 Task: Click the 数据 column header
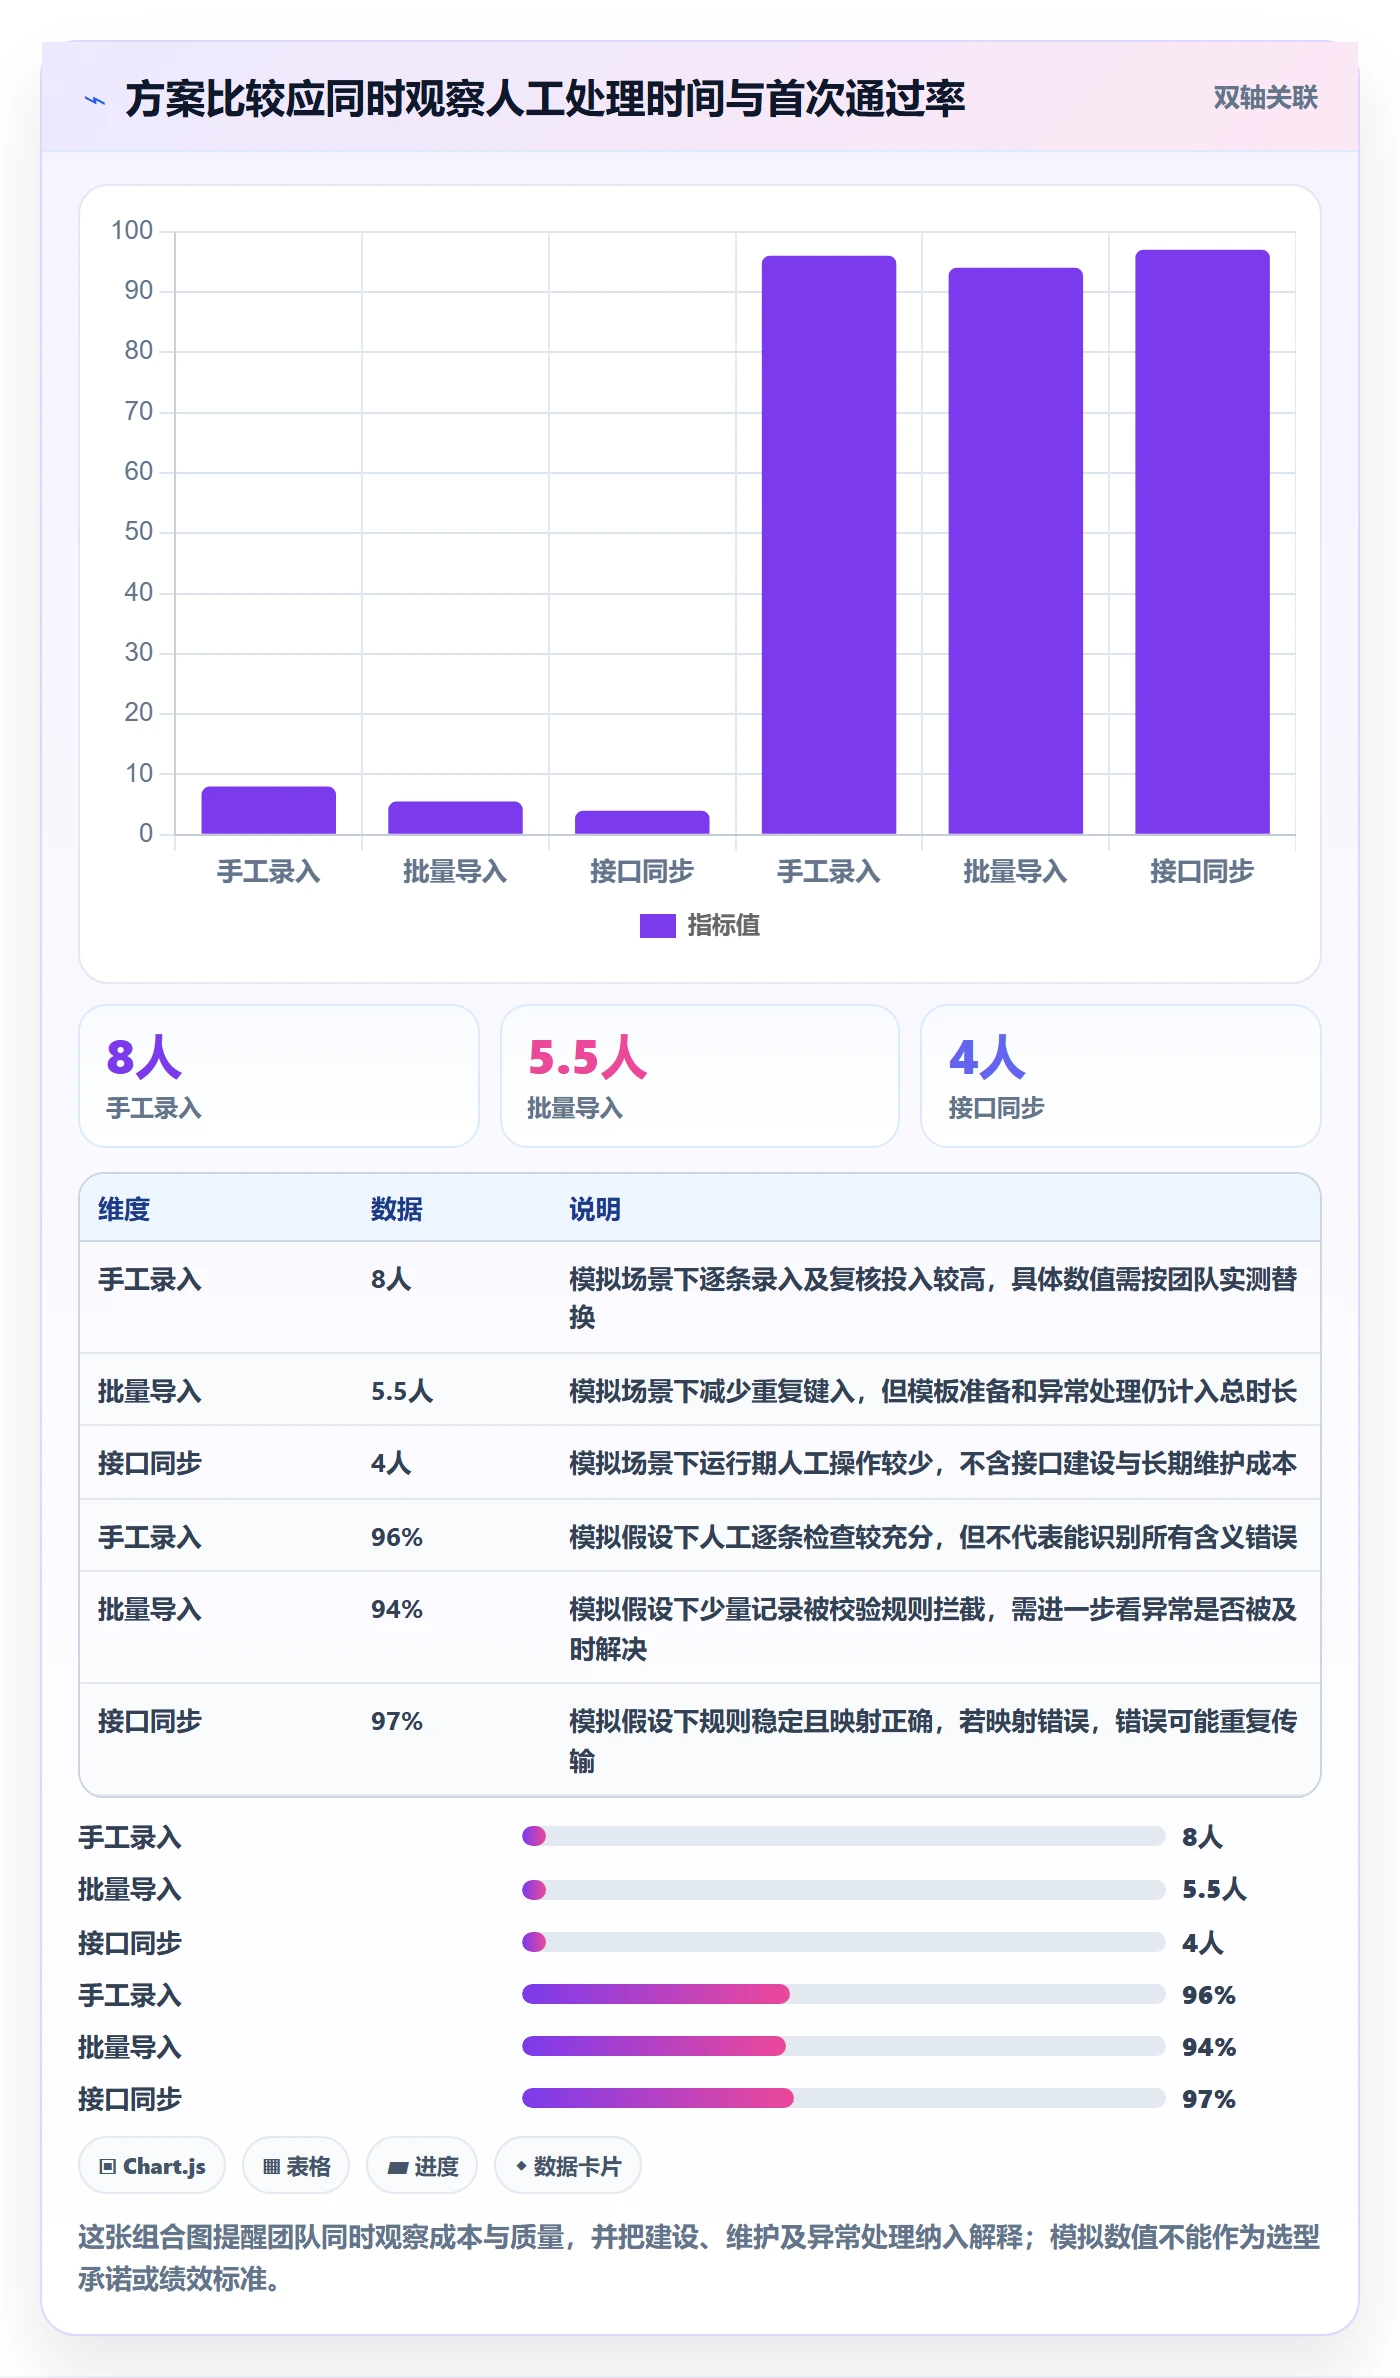coord(396,1209)
